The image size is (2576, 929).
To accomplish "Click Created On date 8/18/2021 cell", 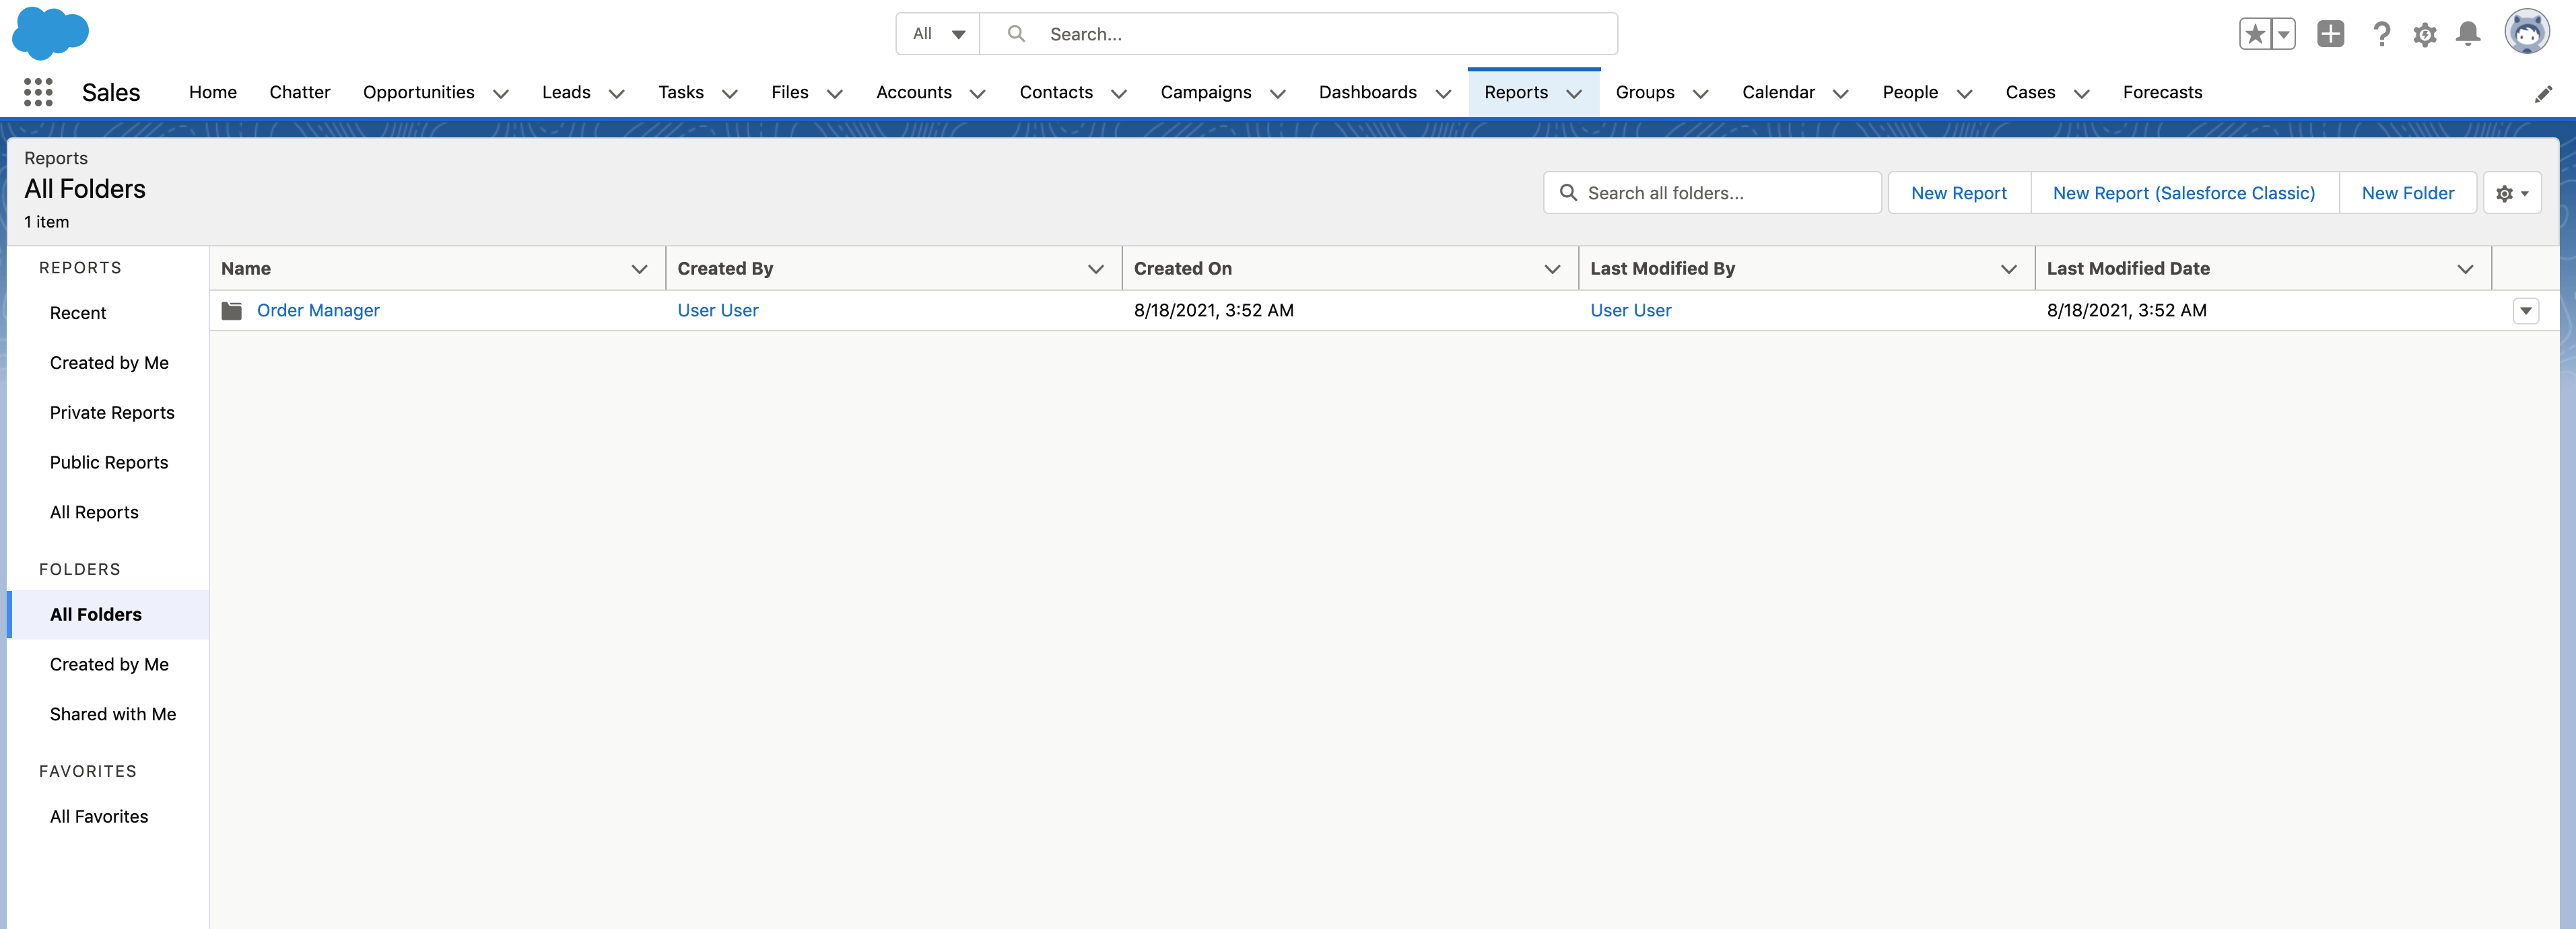I will click(1213, 311).
